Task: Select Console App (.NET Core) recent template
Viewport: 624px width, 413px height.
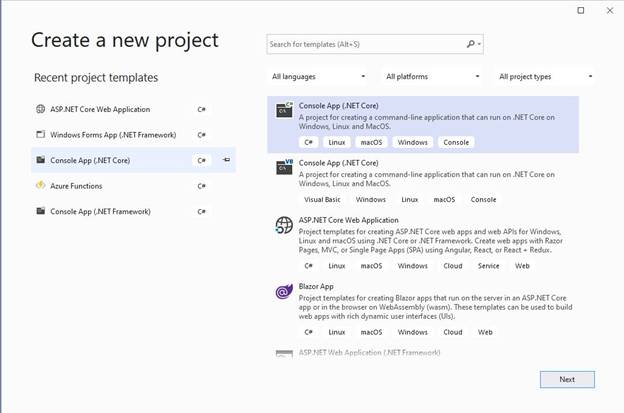Action: 133,160
